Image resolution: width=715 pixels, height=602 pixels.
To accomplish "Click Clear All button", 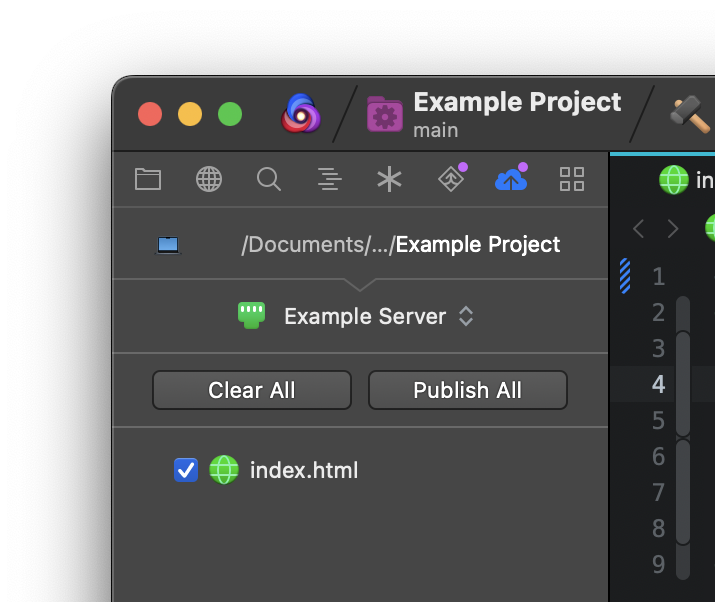I will coord(252,390).
